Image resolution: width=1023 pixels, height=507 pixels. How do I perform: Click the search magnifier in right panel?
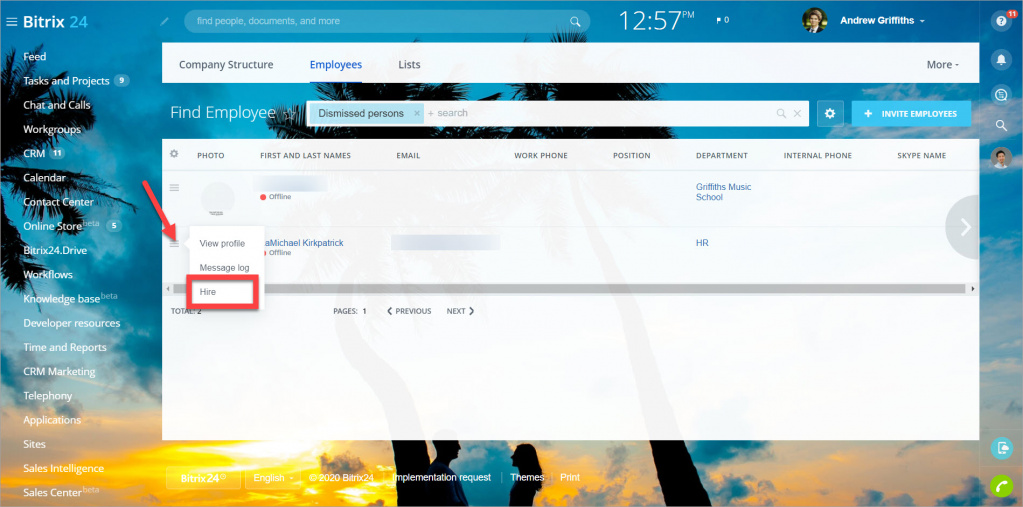1001,125
